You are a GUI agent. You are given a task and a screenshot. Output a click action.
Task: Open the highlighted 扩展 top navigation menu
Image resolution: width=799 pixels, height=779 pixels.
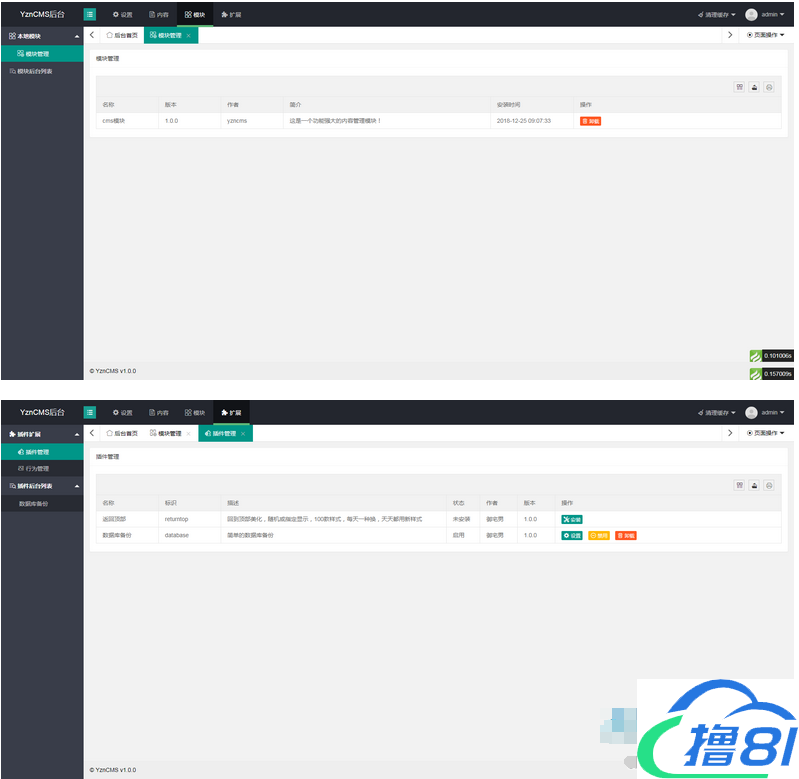click(x=232, y=412)
